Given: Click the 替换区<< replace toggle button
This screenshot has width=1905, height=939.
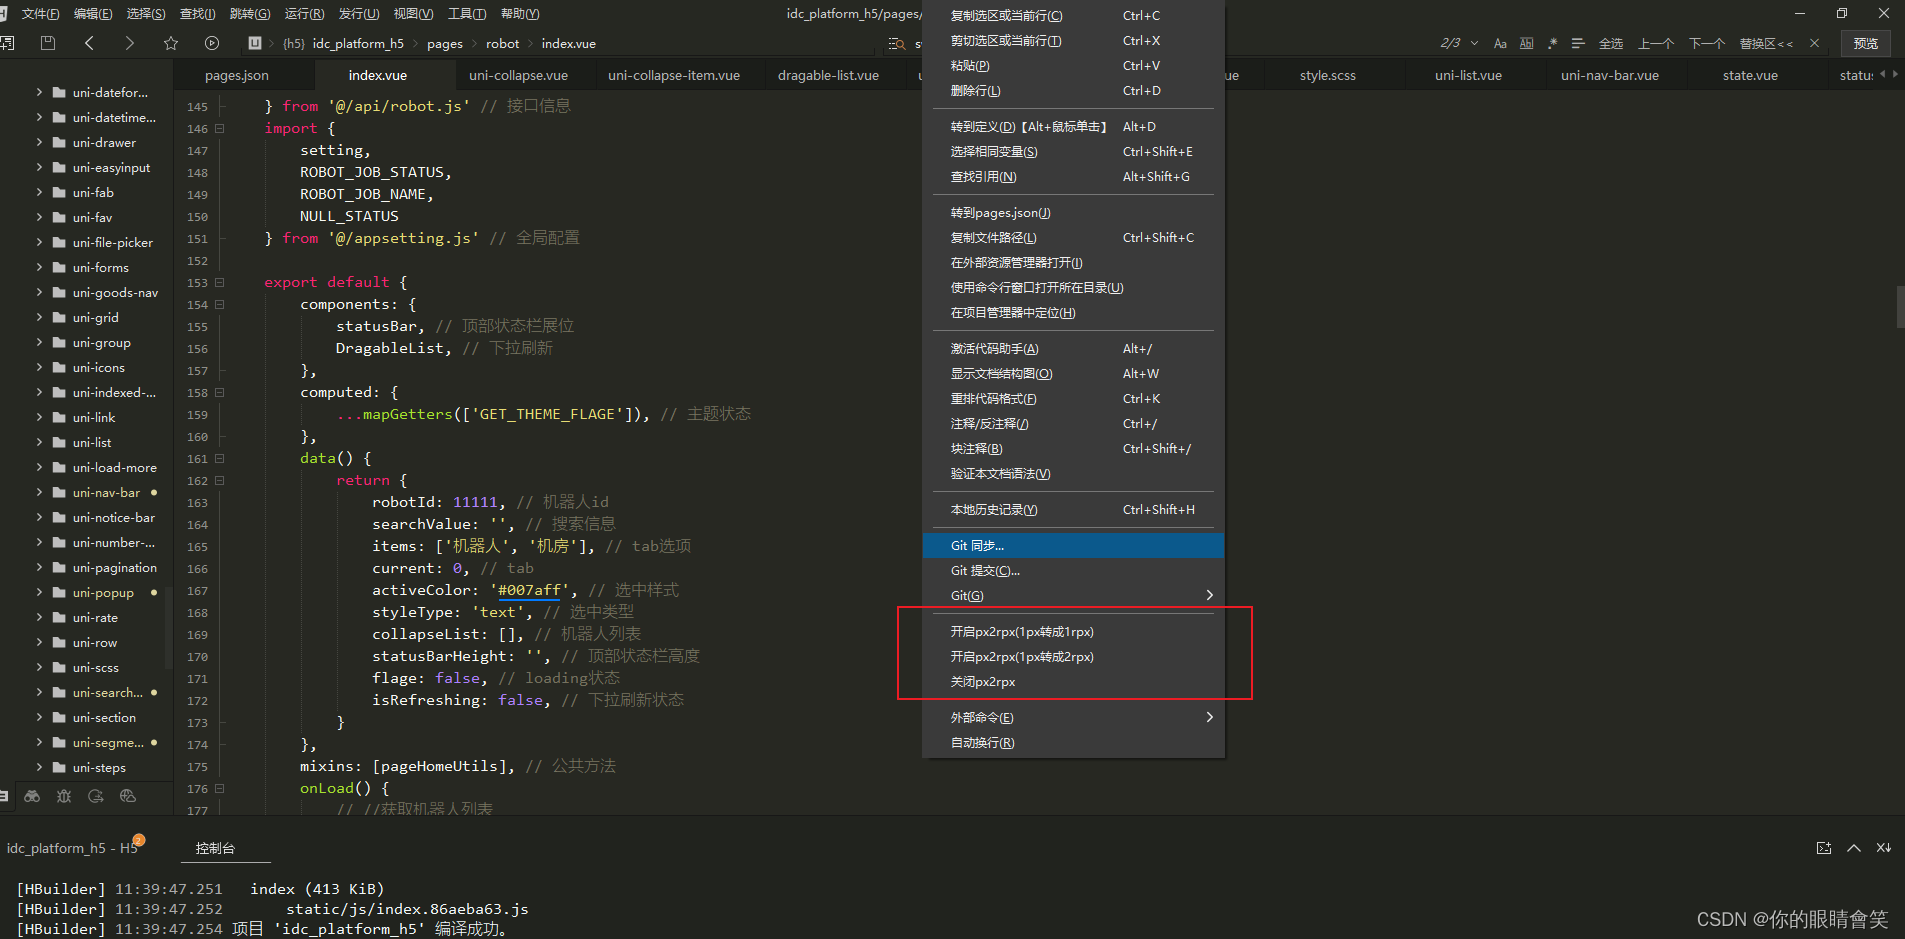Looking at the screenshot, I should pos(1766,43).
